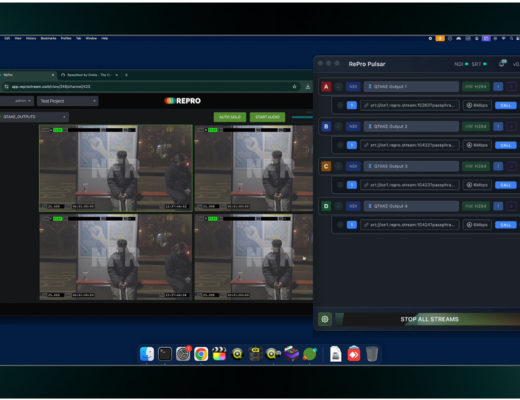Click the AUTO SOLO button in RePro
The image size is (520, 400).
click(x=230, y=117)
